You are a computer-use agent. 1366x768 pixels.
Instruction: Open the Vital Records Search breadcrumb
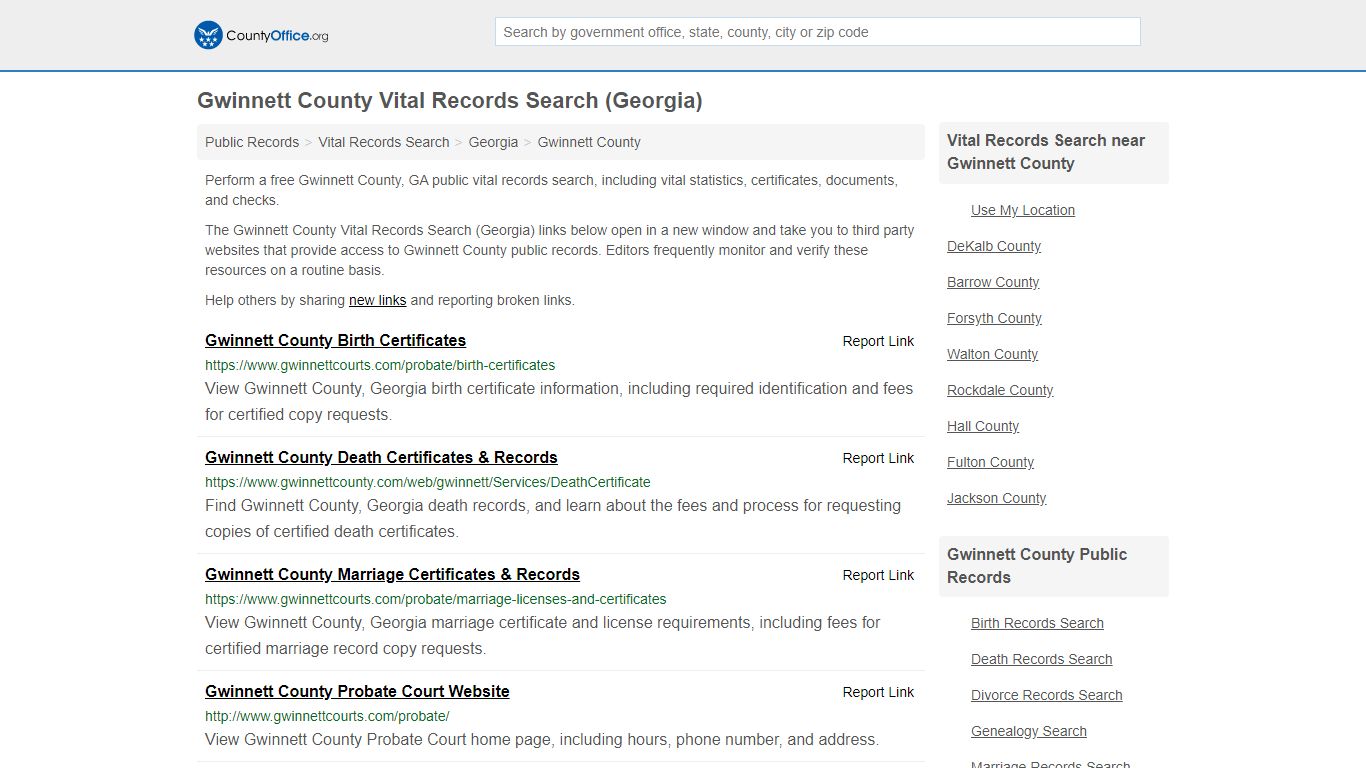pos(384,142)
